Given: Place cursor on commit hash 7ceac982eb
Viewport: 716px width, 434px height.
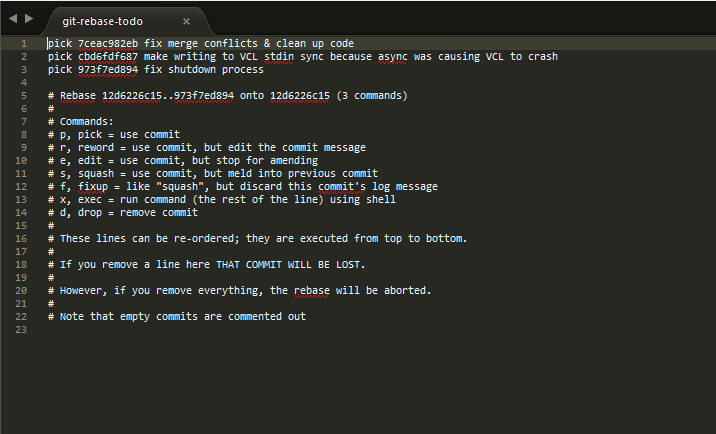Looking at the screenshot, I should point(108,43).
